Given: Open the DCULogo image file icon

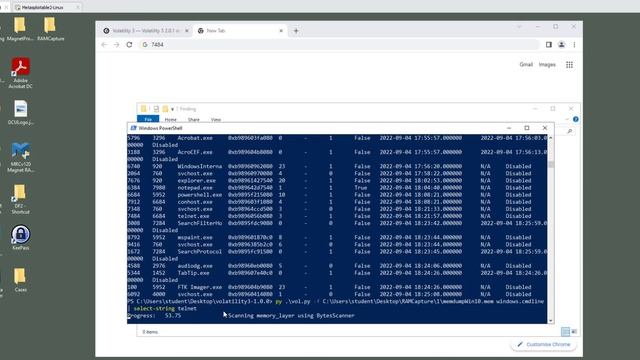Looking at the screenshot, I should click(20, 113).
